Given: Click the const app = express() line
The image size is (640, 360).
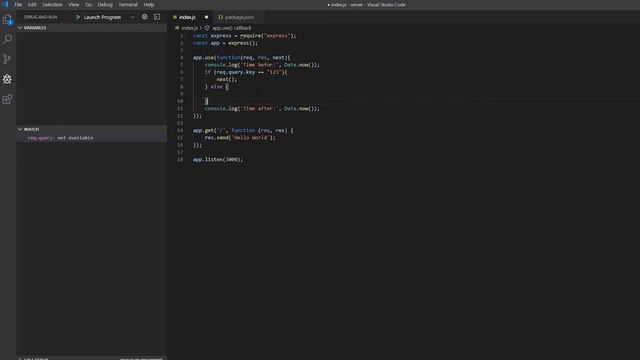Looking at the screenshot, I should click(x=225, y=43).
